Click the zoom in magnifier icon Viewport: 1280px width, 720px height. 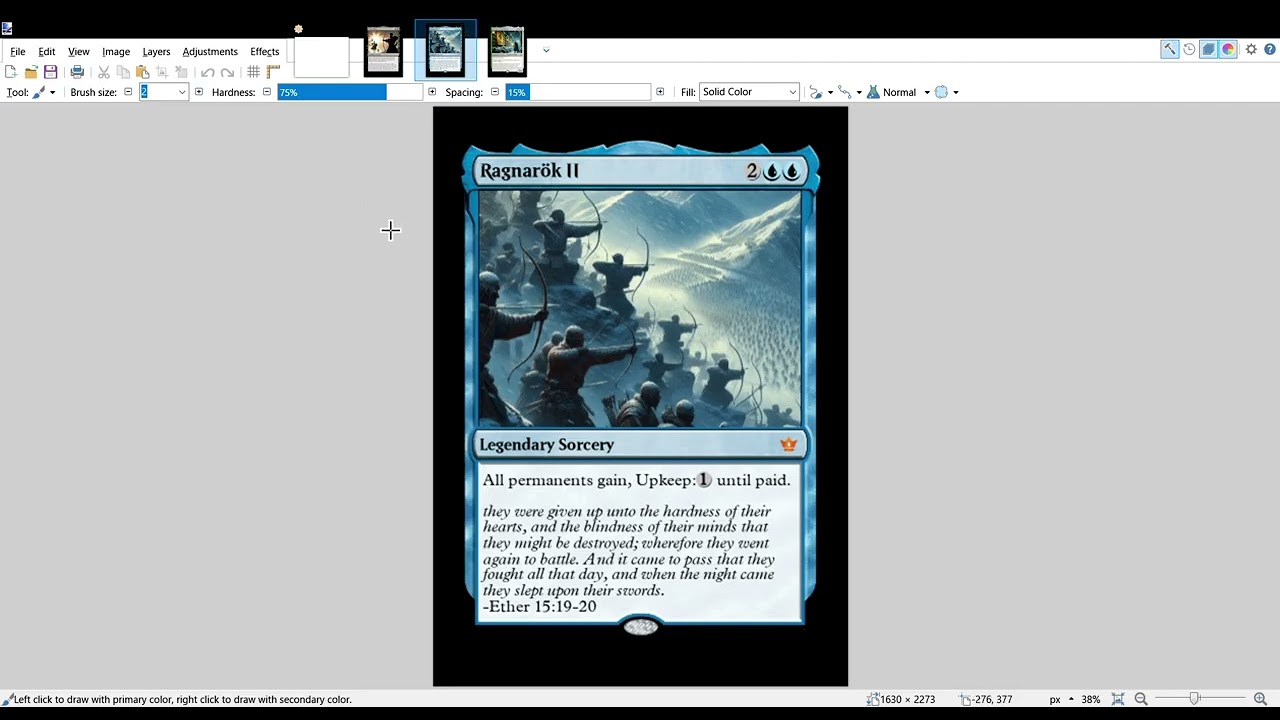(x=1260, y=699)
